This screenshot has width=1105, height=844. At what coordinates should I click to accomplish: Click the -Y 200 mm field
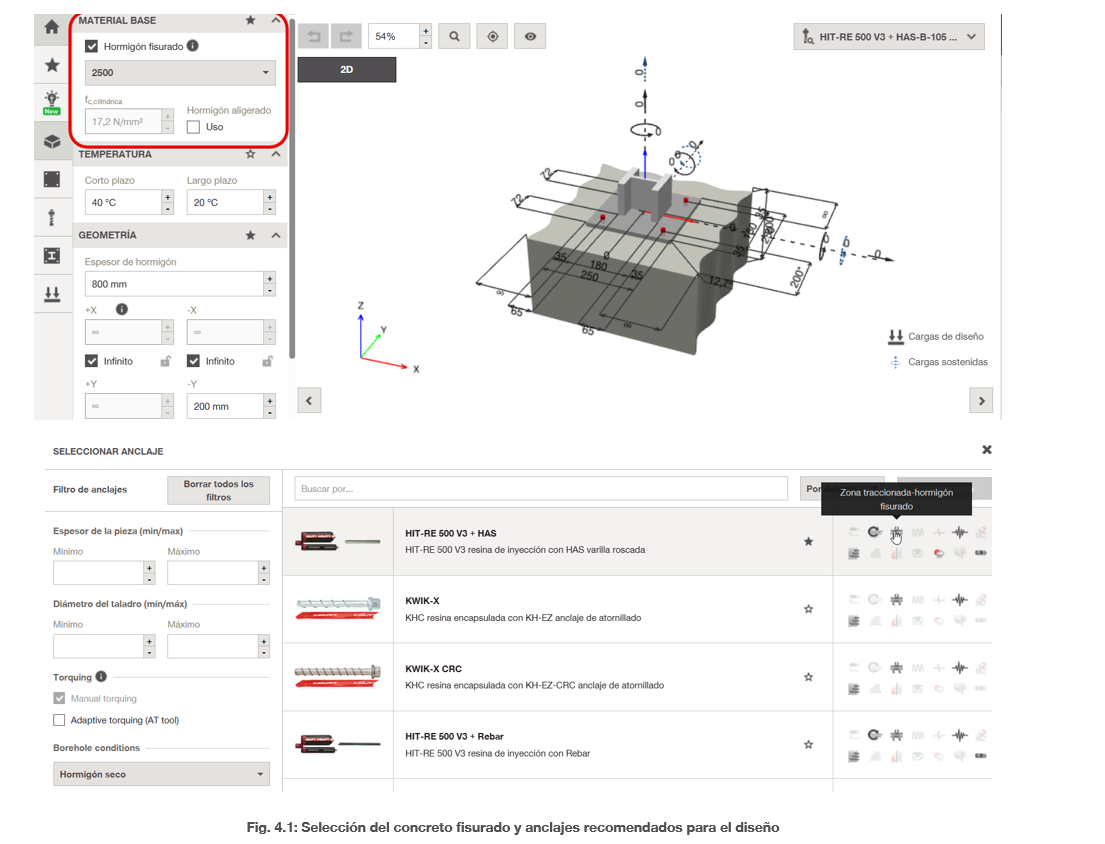click(x=226, y=407)
